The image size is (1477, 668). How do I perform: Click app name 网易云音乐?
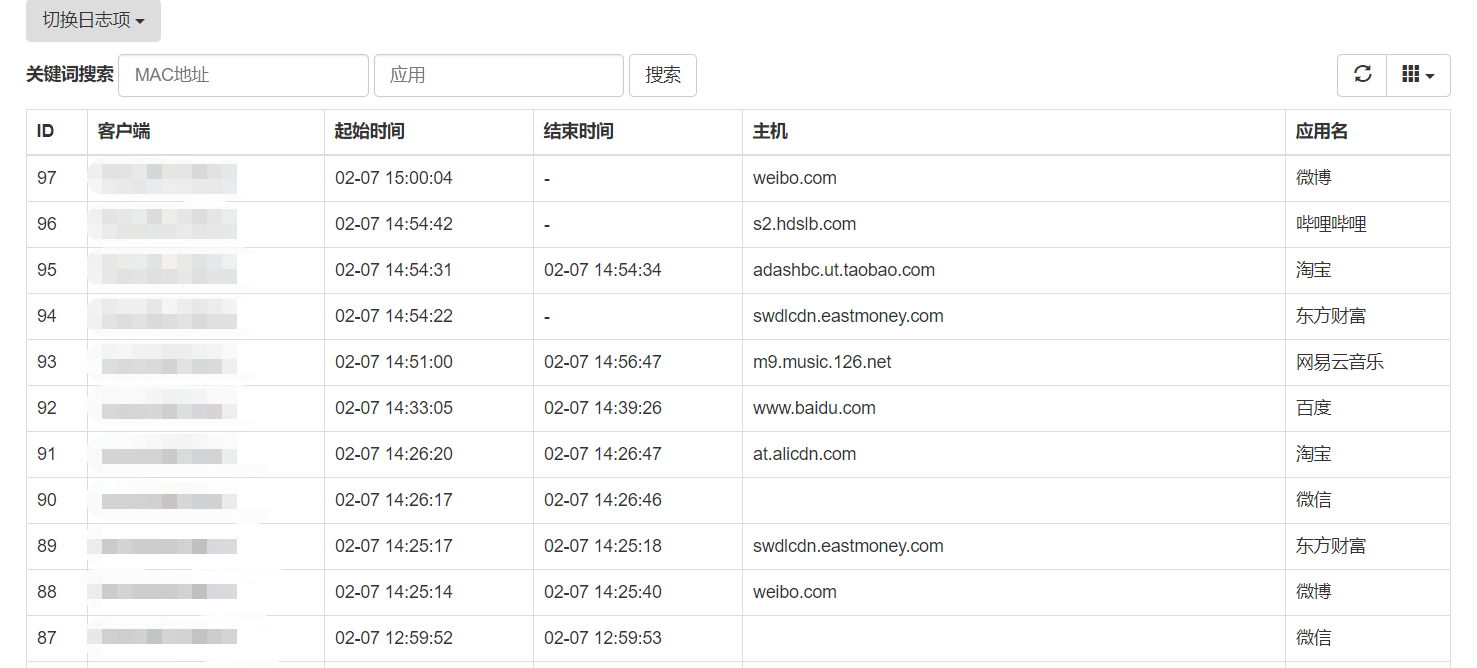(1340, 362)
